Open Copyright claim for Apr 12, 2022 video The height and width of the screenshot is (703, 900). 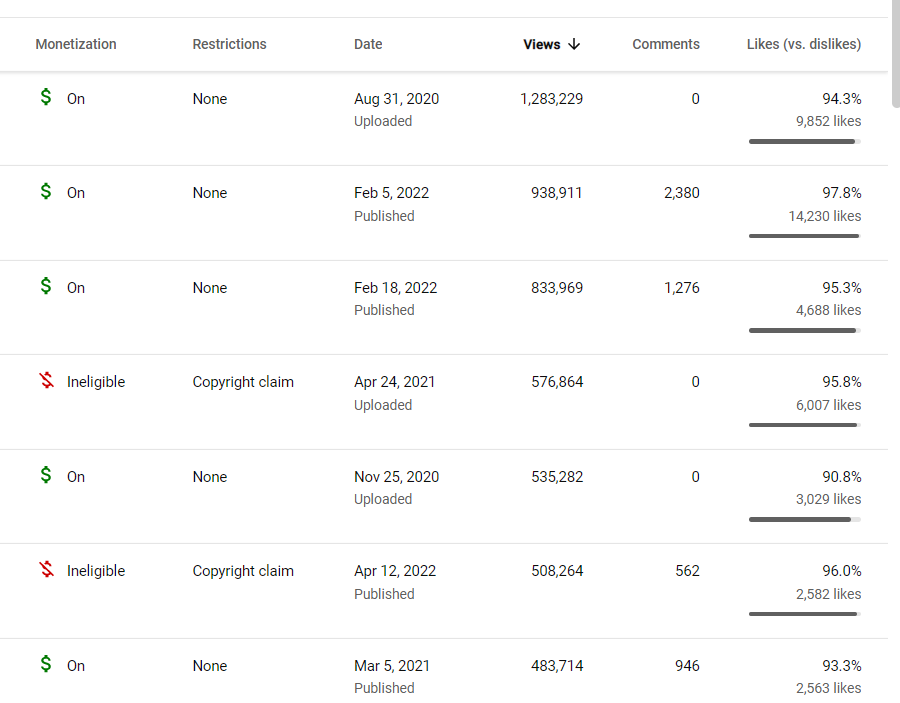click(x=243, y=571)
